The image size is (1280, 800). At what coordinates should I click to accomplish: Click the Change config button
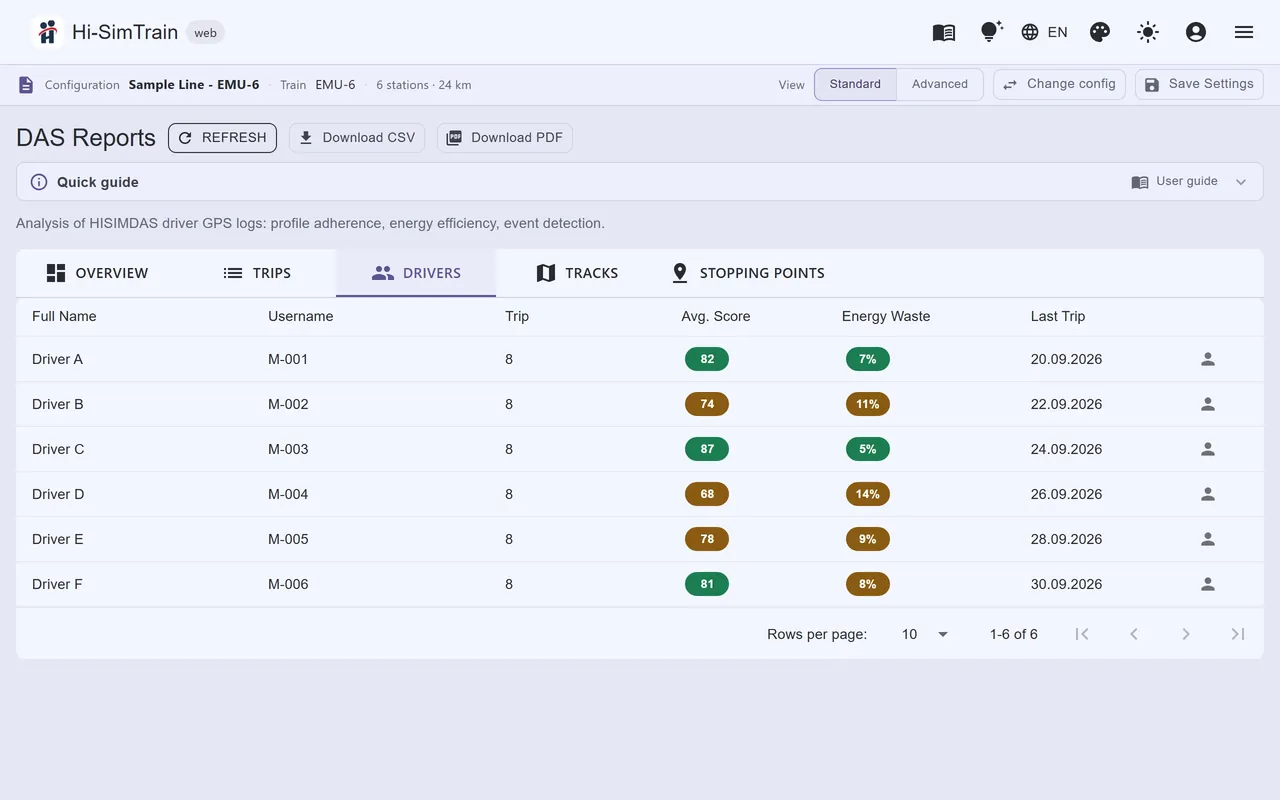(1059, 84)
